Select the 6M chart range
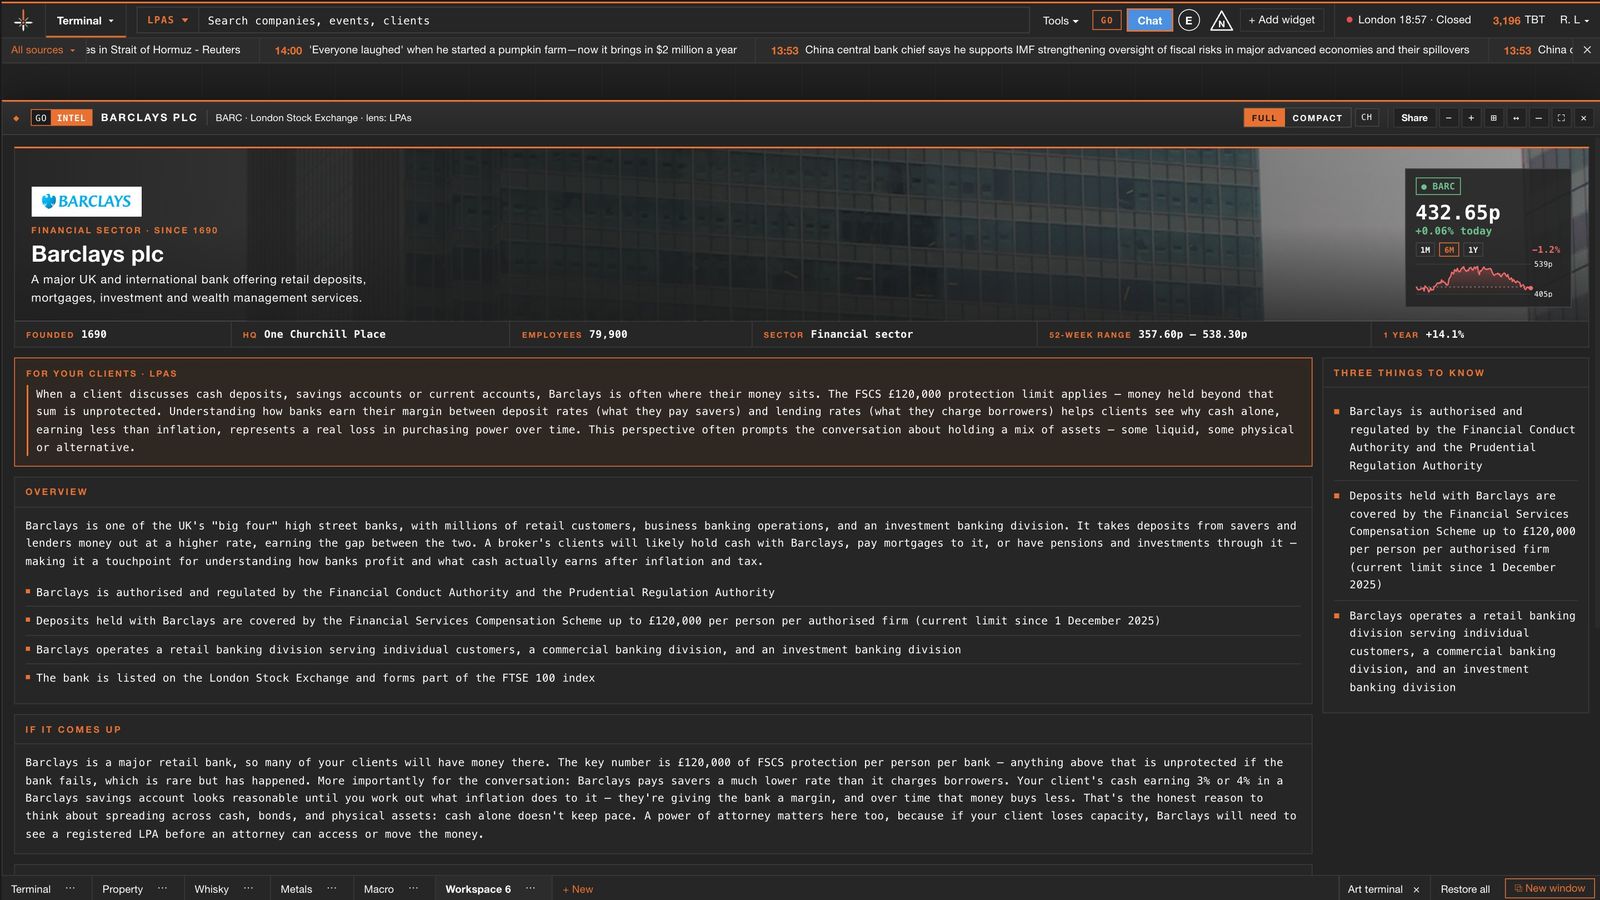The height and width of the screenshot is (900, 1600). click(1449, 250)
